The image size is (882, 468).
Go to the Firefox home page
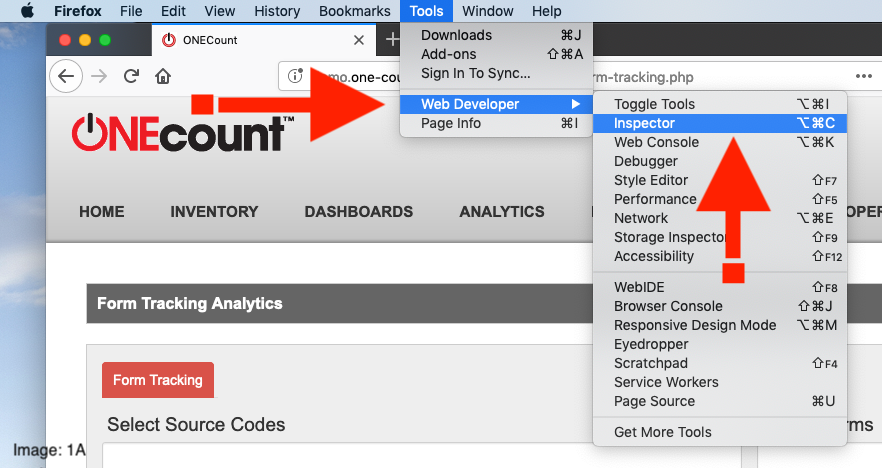coord(163,76)
